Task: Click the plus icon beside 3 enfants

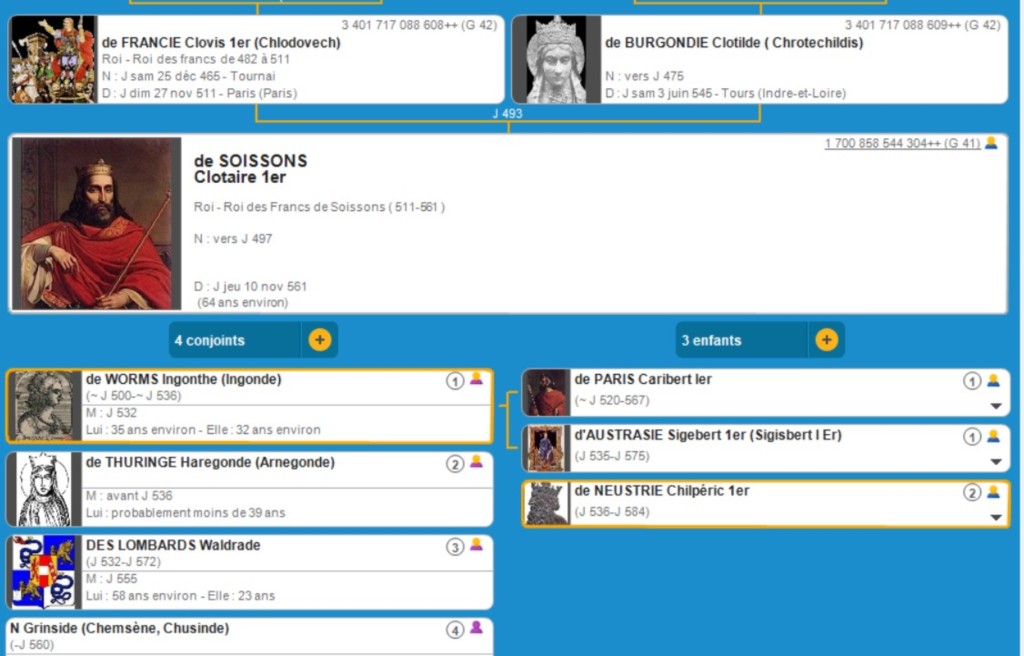Action: coord(826,340)
